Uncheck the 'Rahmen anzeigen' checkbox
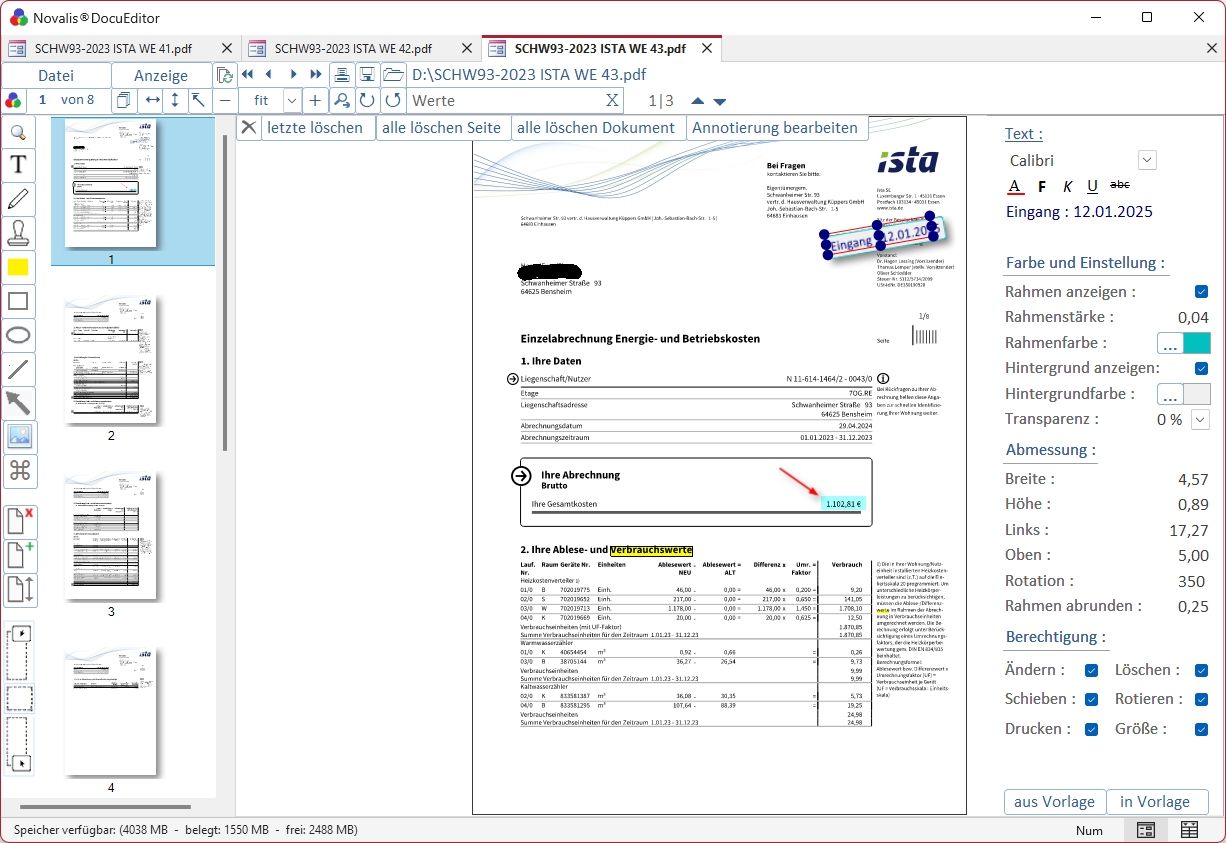The width and height of the screenshot is (1226, 843). tap(1201, 292)
